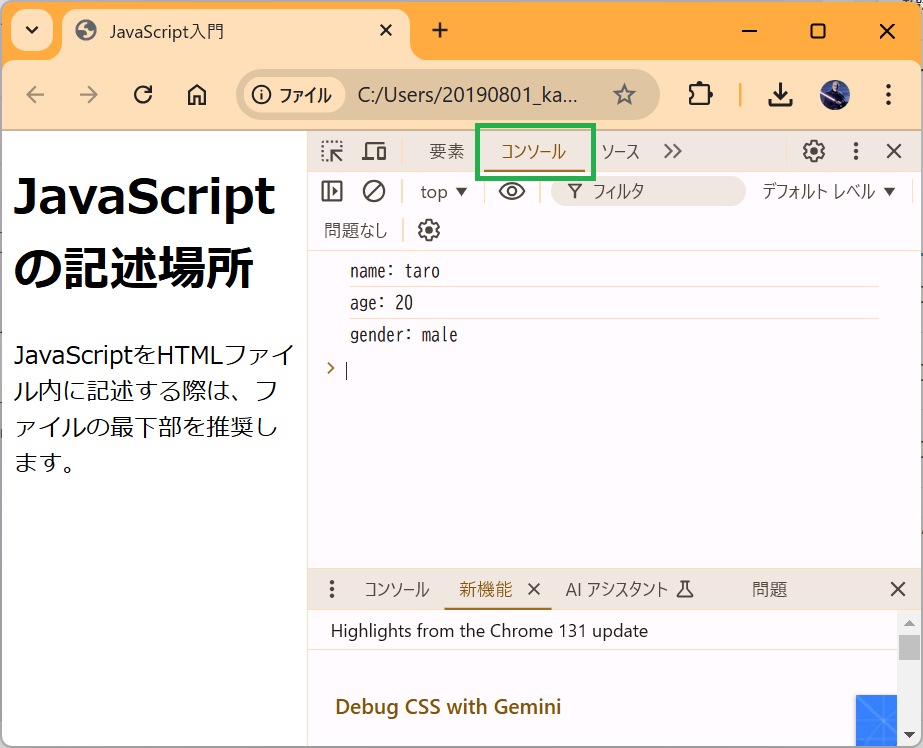
Task: Click the drawer's vertical scrollbar thumb
Action: click(909, 647)
